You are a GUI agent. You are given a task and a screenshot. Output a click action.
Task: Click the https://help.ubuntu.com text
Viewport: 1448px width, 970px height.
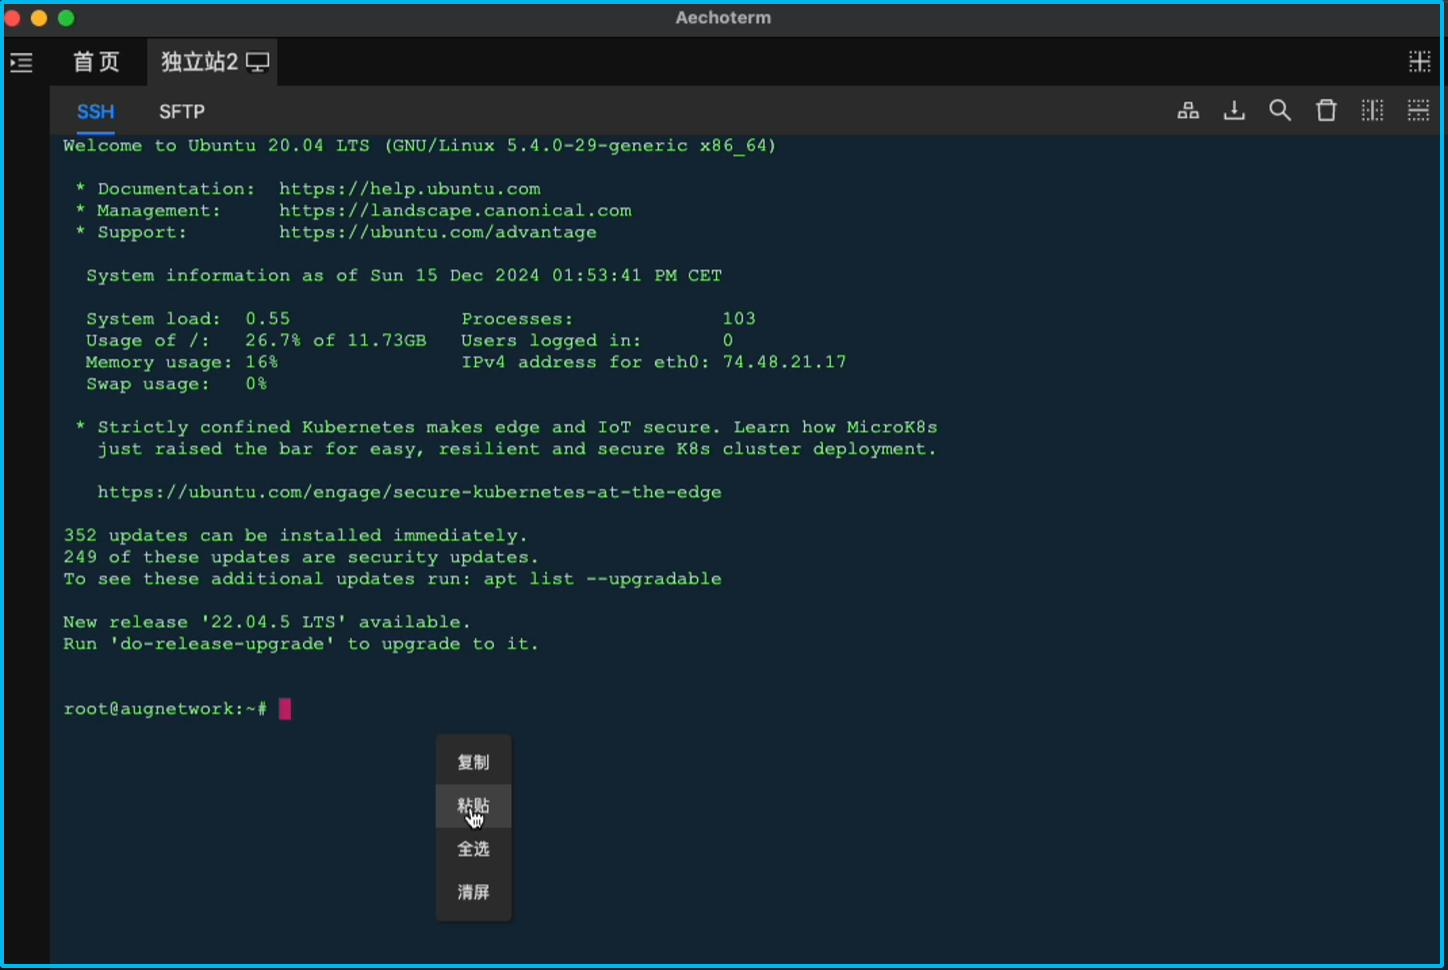click(x=410, y=189)
